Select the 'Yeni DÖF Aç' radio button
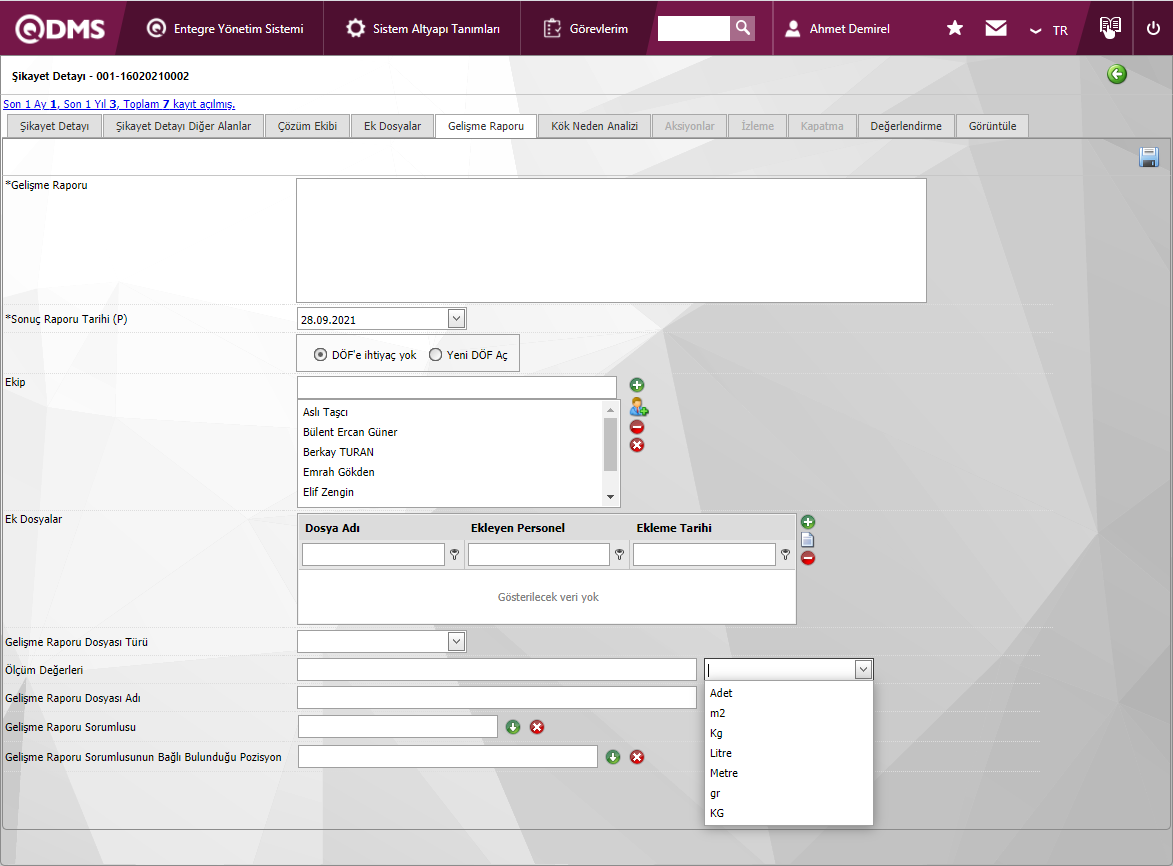This screenshot has height=866, width=1173. pos(435,354)
